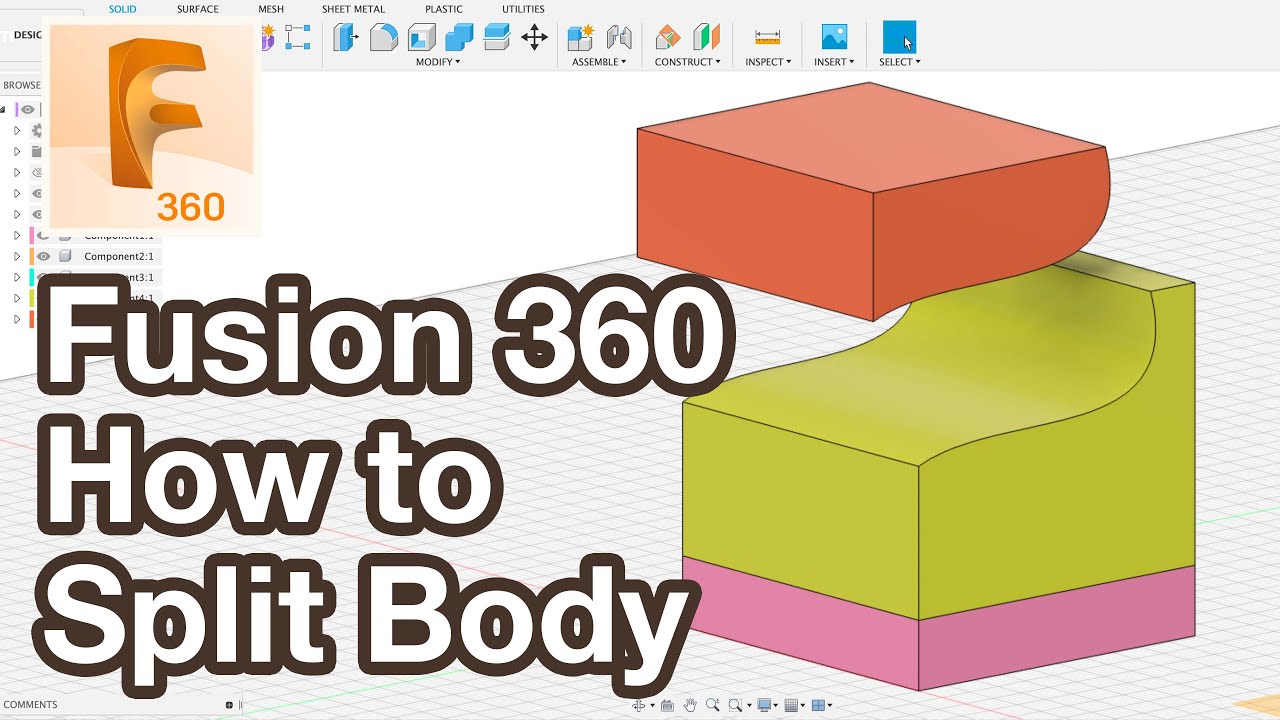
Task: Switch to the MESH tab
Action: click(271, 9)
